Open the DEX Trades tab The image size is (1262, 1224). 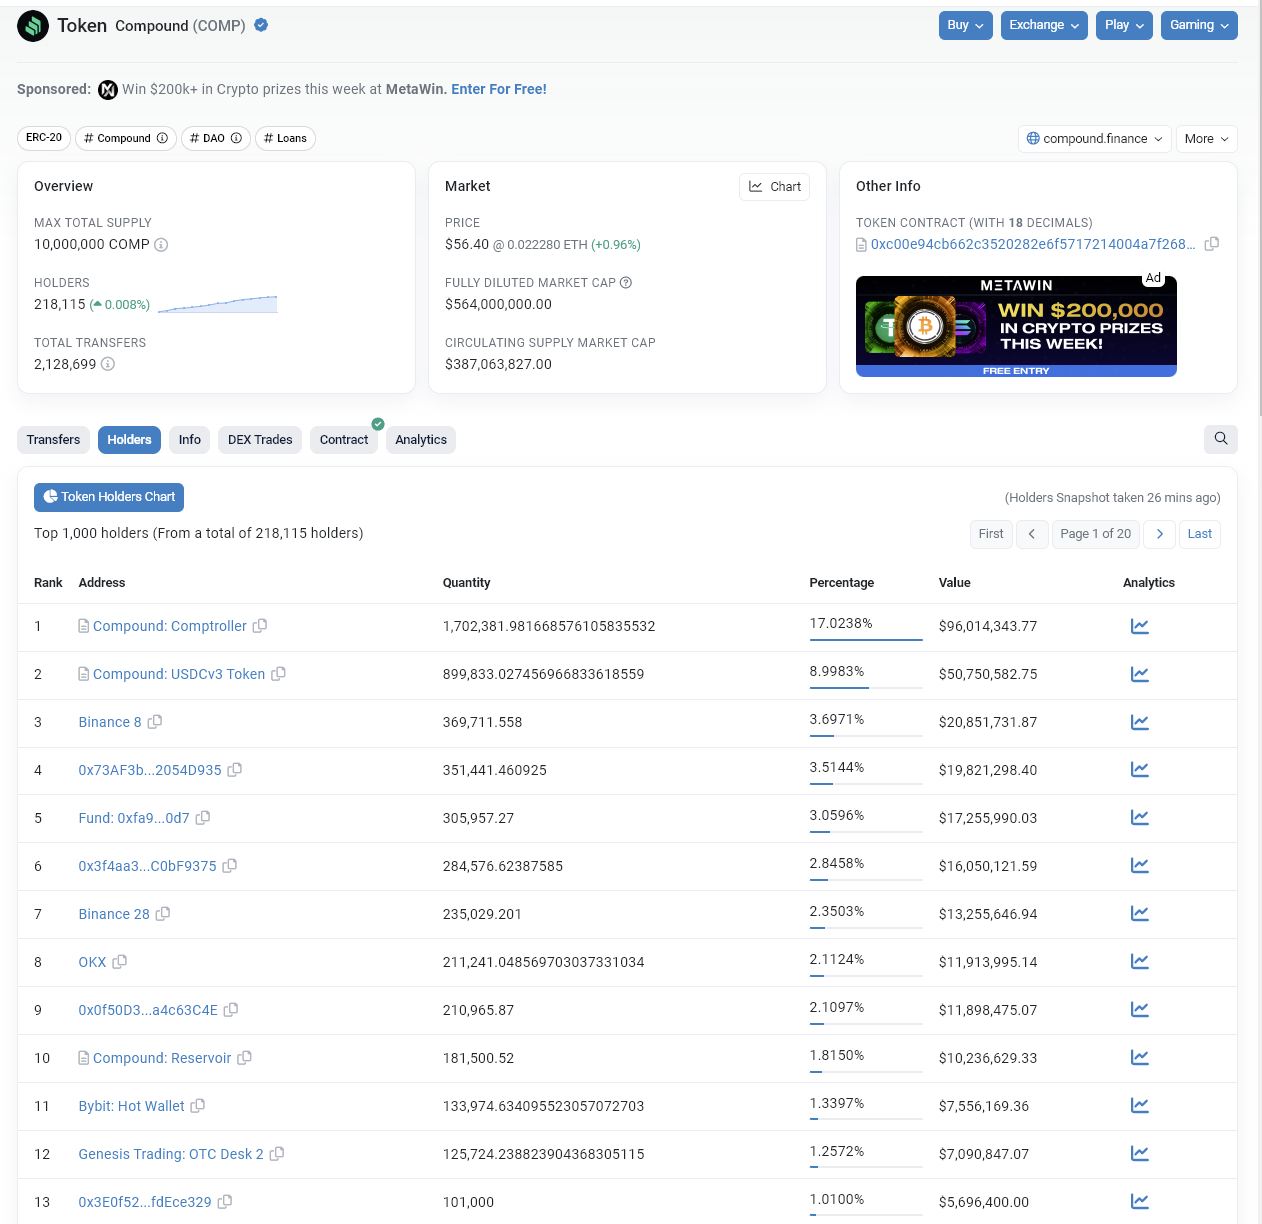(260, 440)
